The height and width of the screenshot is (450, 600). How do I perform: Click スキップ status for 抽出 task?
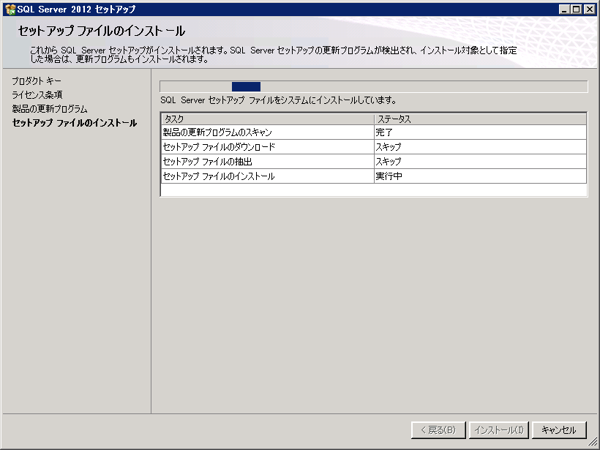click(480, 161)
